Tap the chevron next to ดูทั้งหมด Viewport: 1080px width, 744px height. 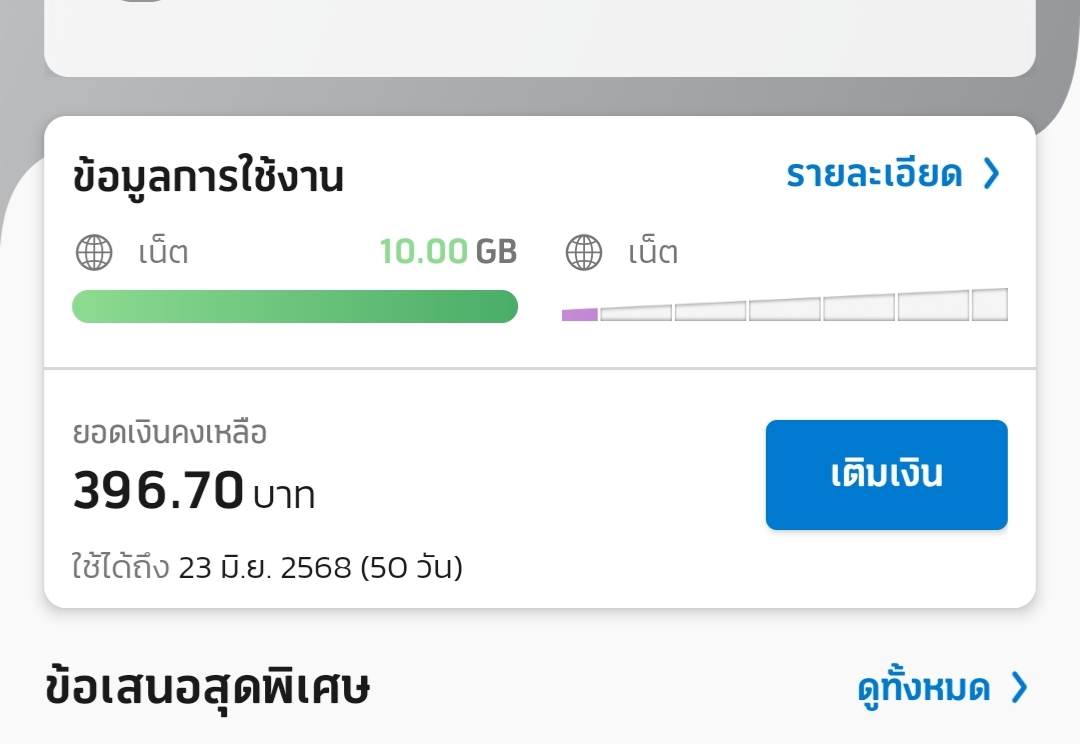pos(1019,688)
